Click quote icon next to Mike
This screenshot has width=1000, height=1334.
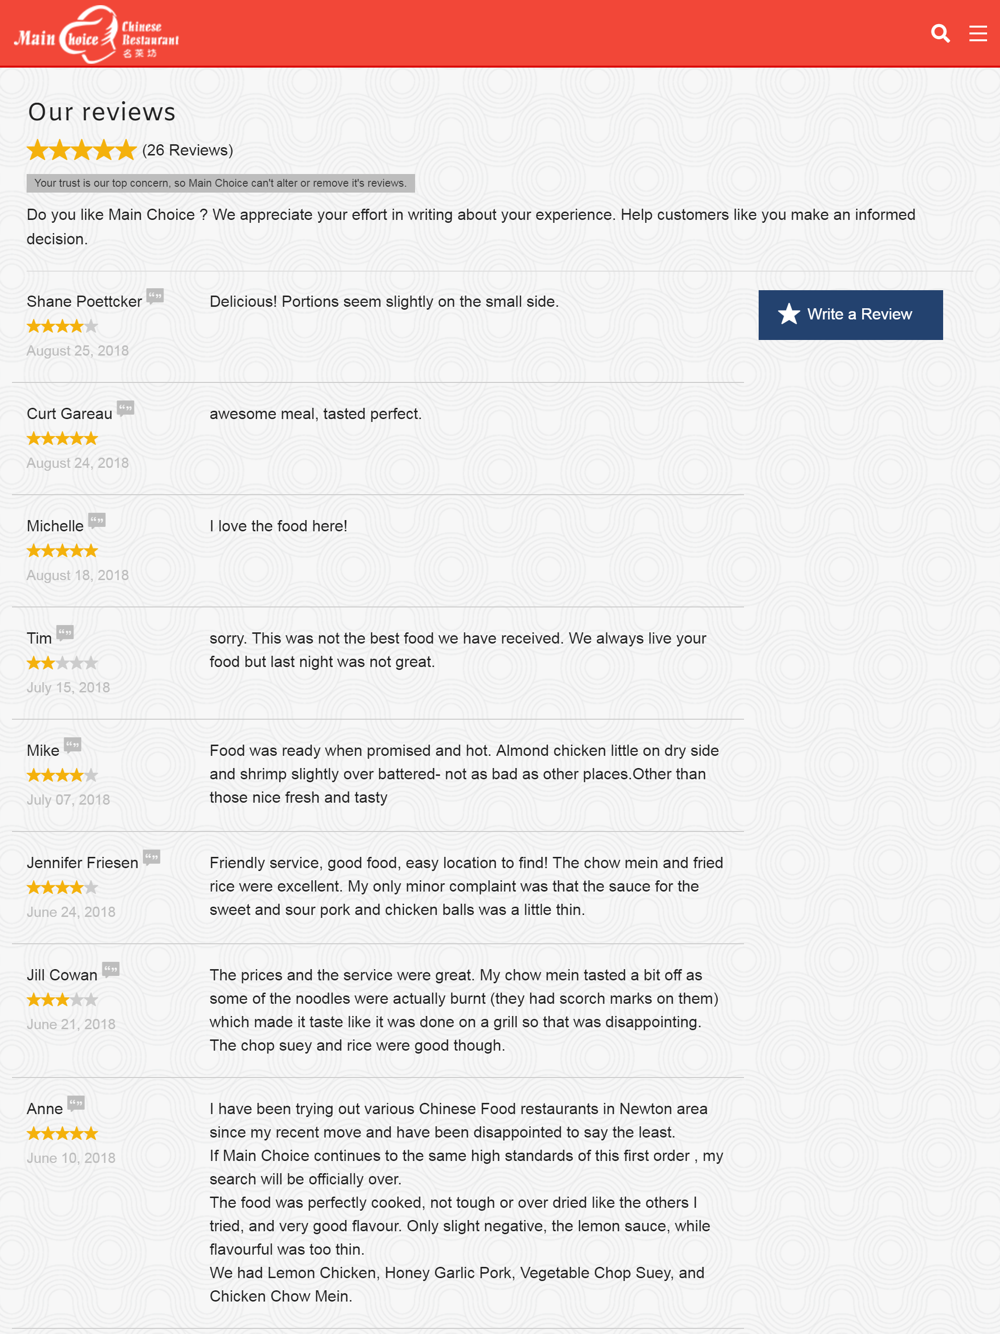coord(73,745)
